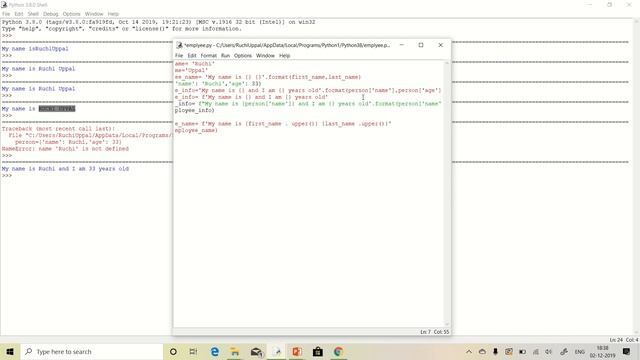Click the NameError line in Shell
640x360 pixels.
65,149
